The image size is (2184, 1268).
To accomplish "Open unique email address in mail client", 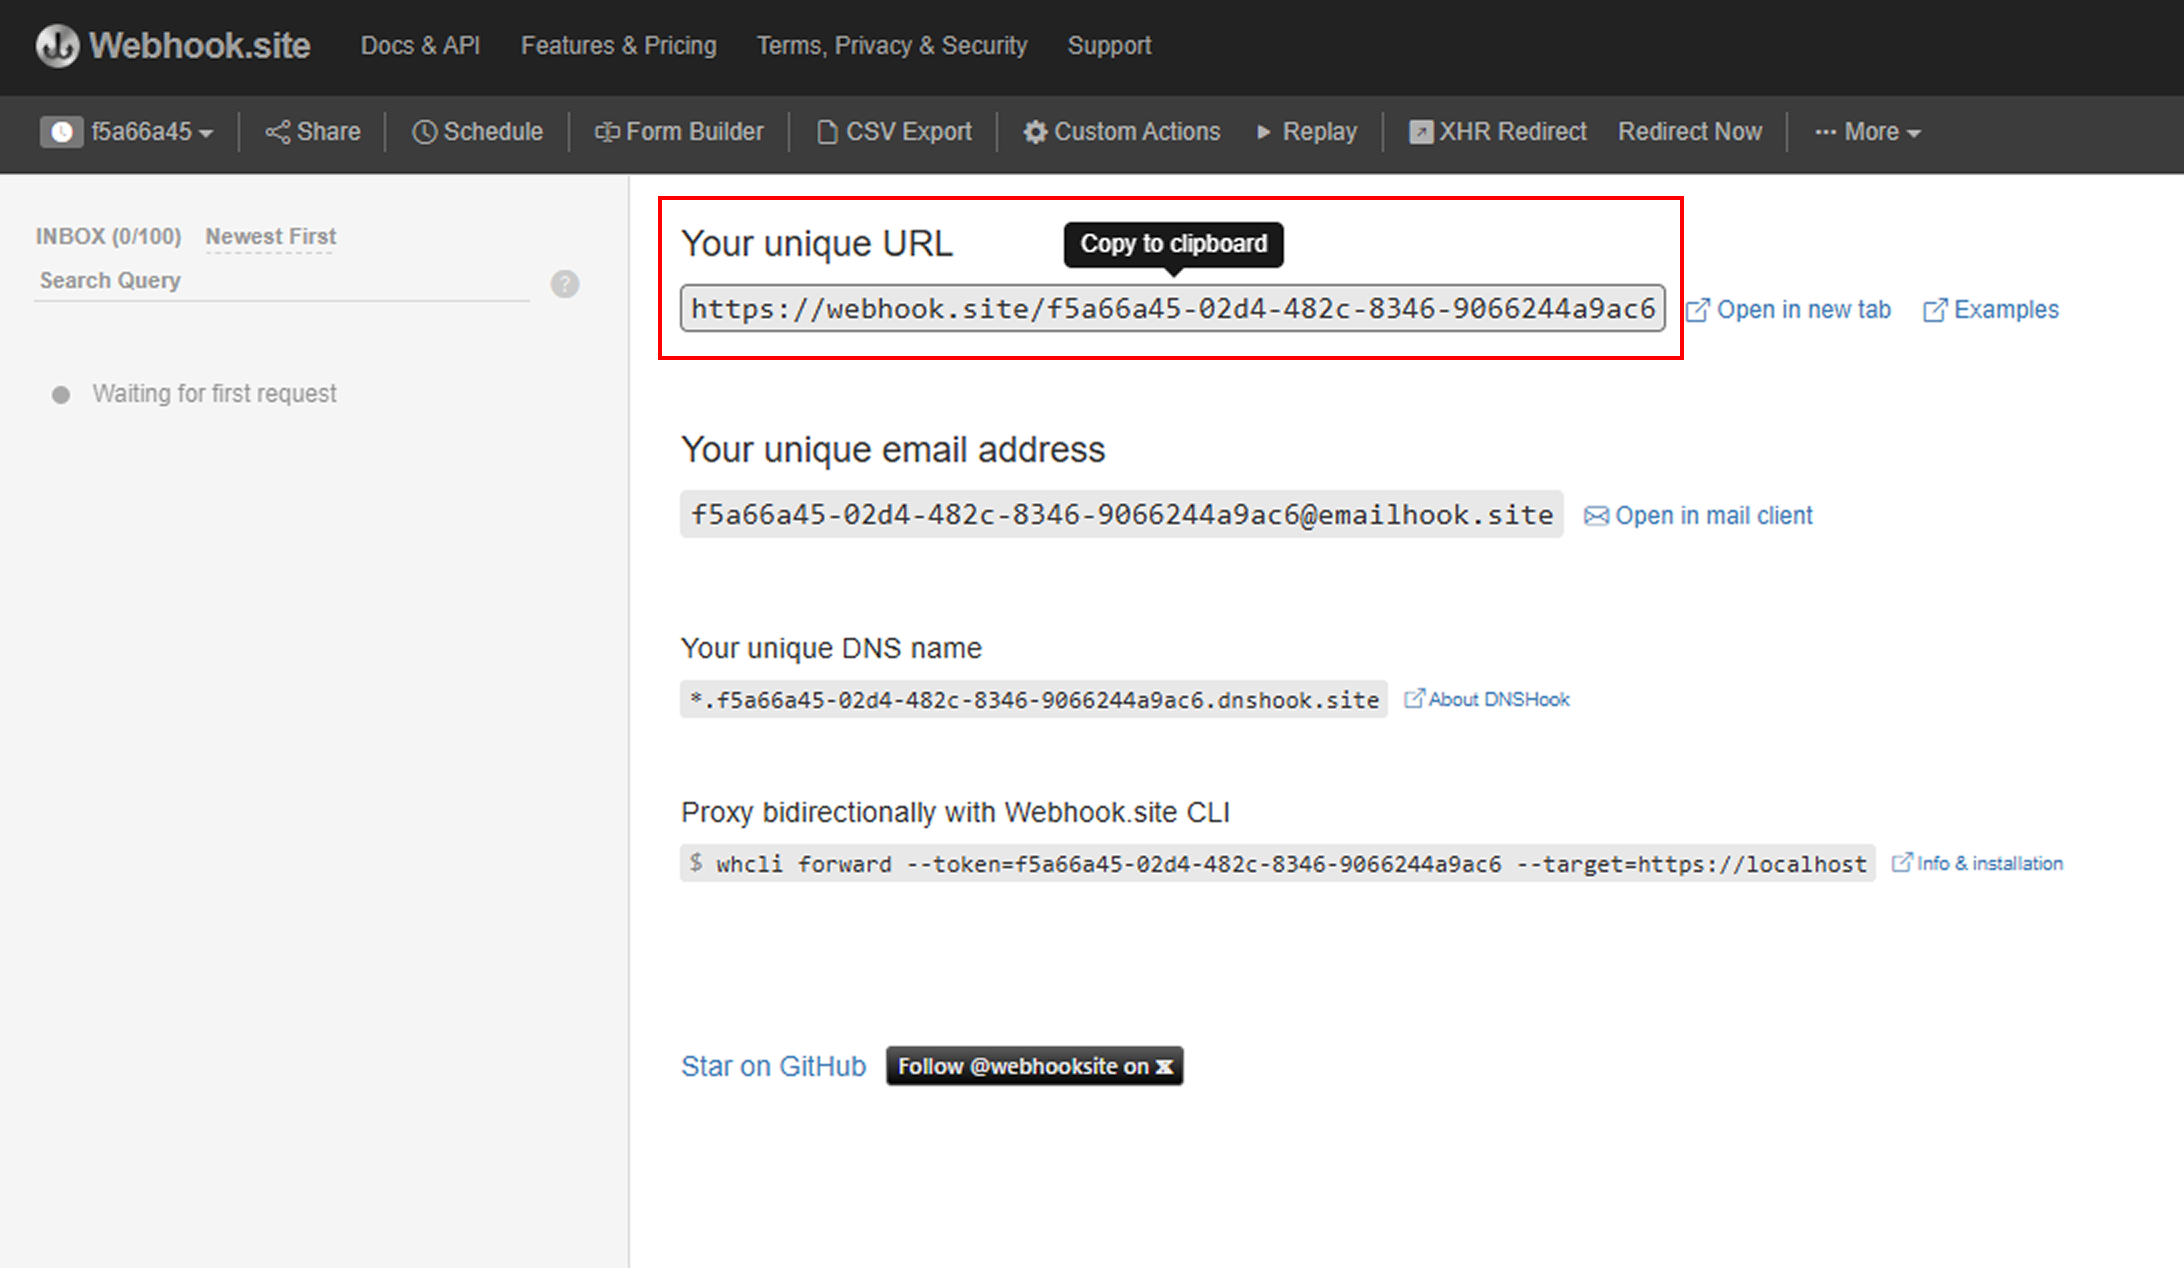I will tap(1696, 515).
